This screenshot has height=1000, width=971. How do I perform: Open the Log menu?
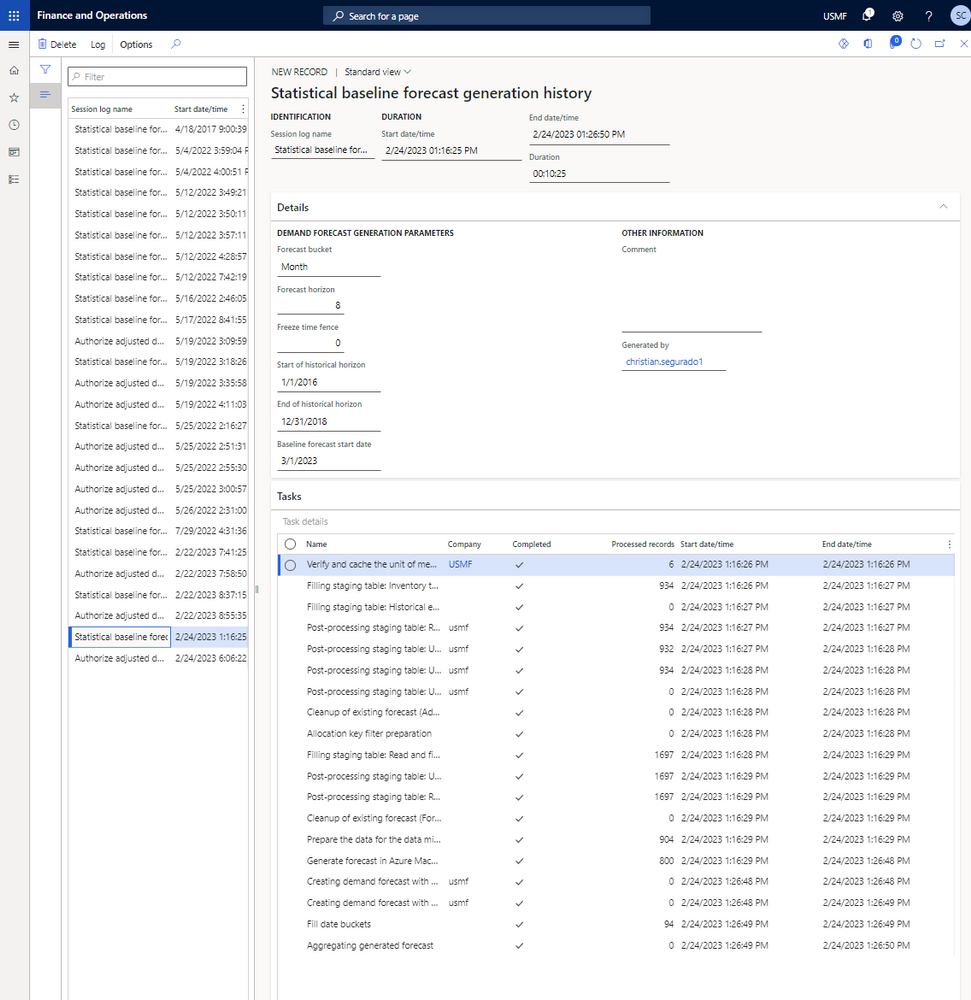pyautogui.click(x=98, y=45)
